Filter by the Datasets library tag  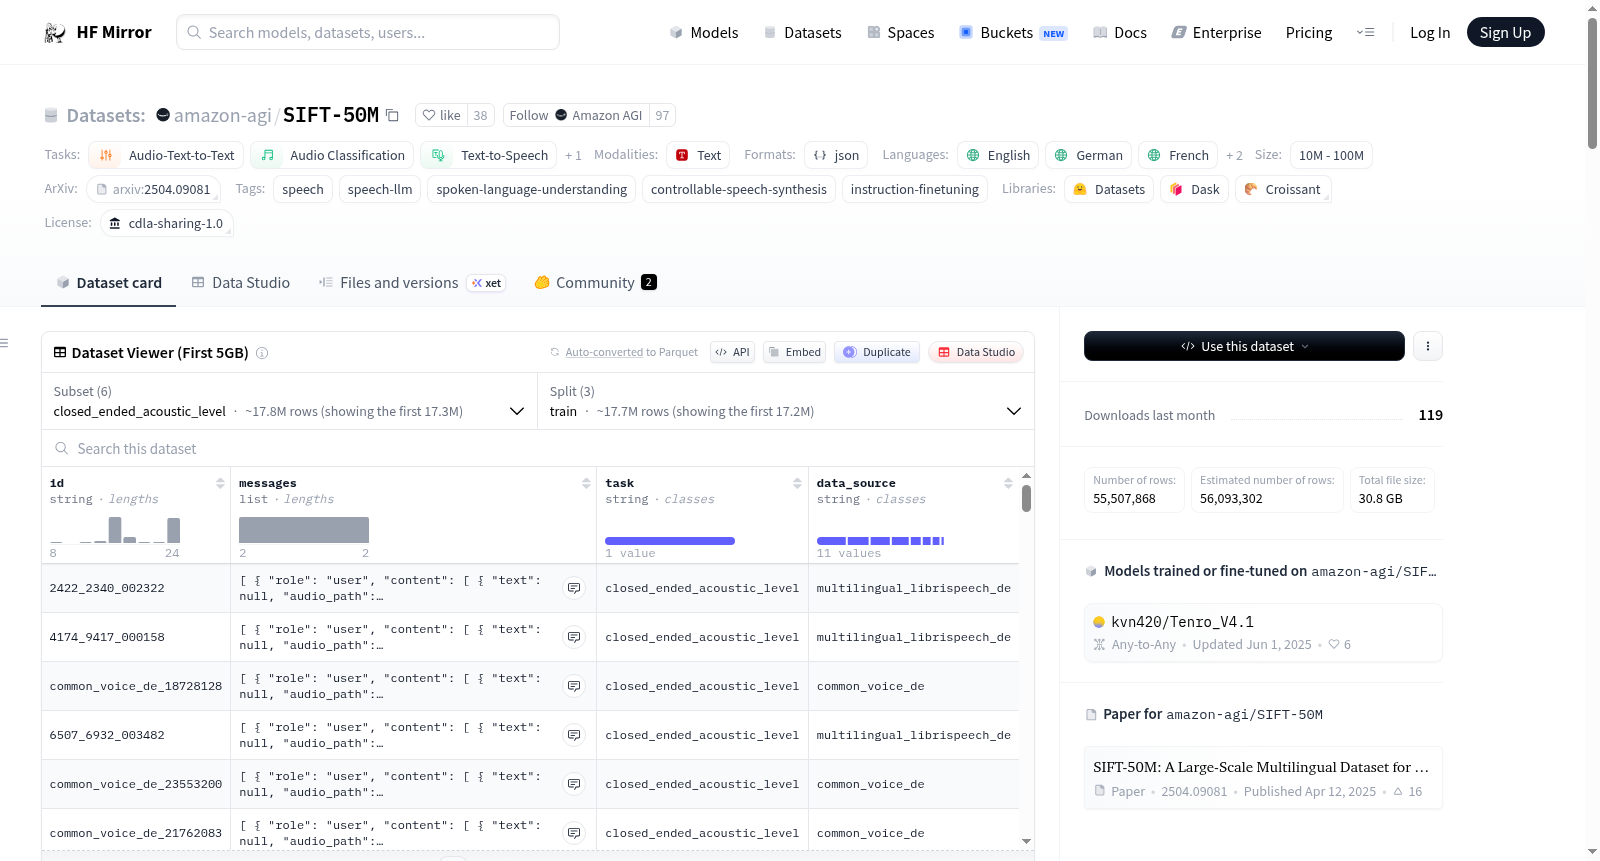(1109, 189)
